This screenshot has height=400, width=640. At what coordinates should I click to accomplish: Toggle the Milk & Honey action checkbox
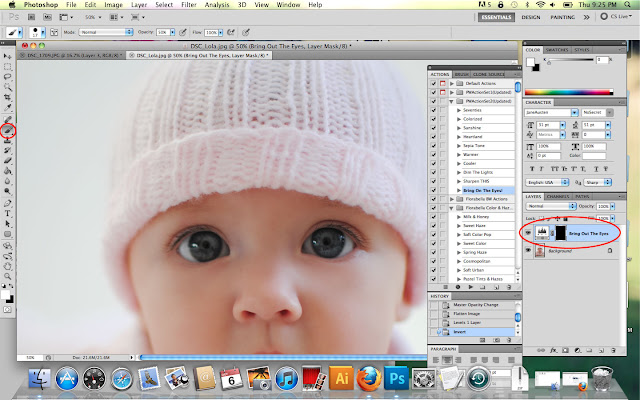point(433,217)
